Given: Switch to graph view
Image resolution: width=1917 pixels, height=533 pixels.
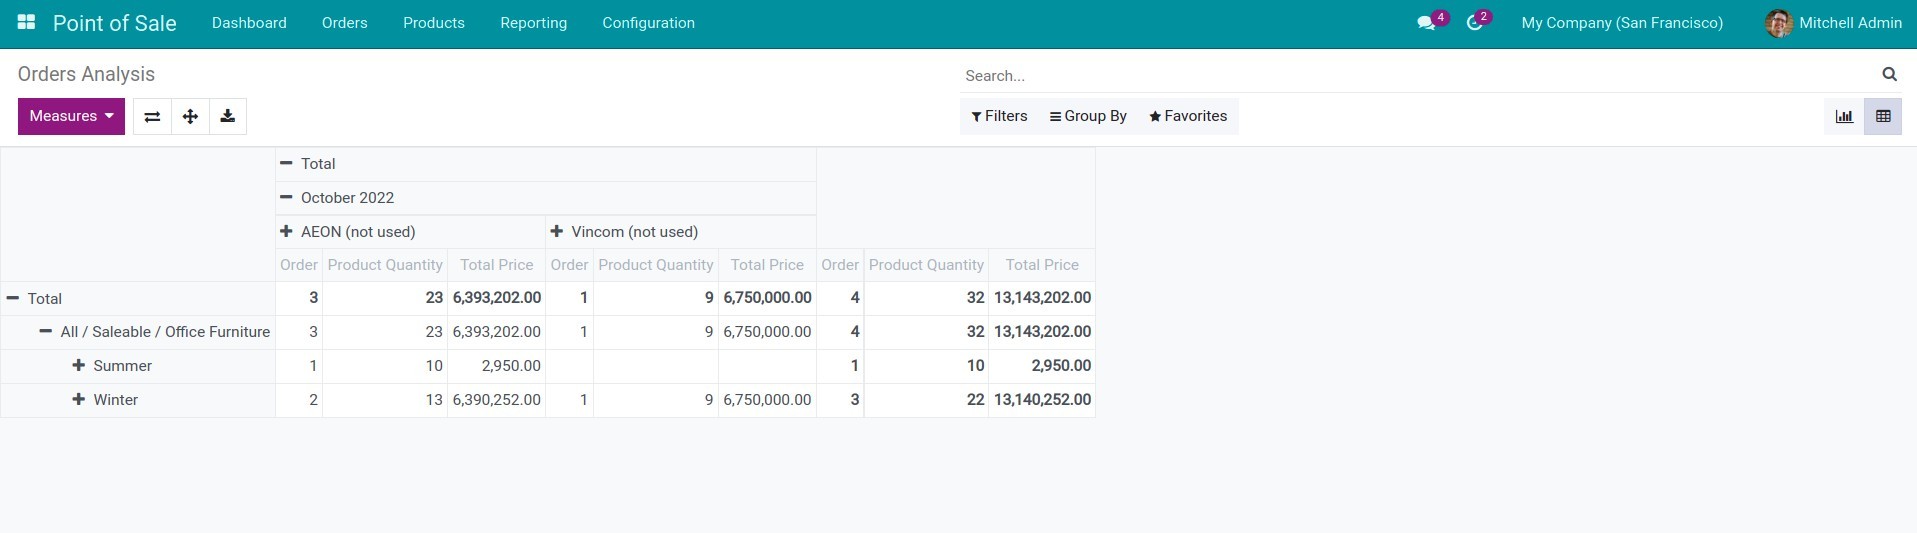Looking at the screenshot, I should (x=1844, y=116).
